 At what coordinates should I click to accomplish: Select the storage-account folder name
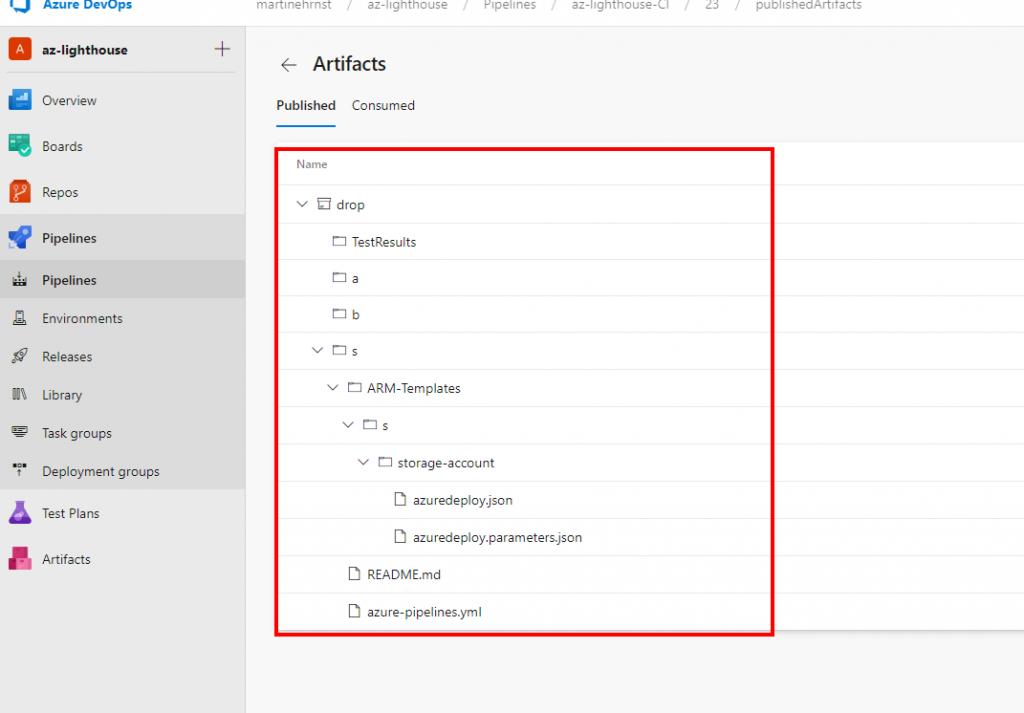[446, 462]
